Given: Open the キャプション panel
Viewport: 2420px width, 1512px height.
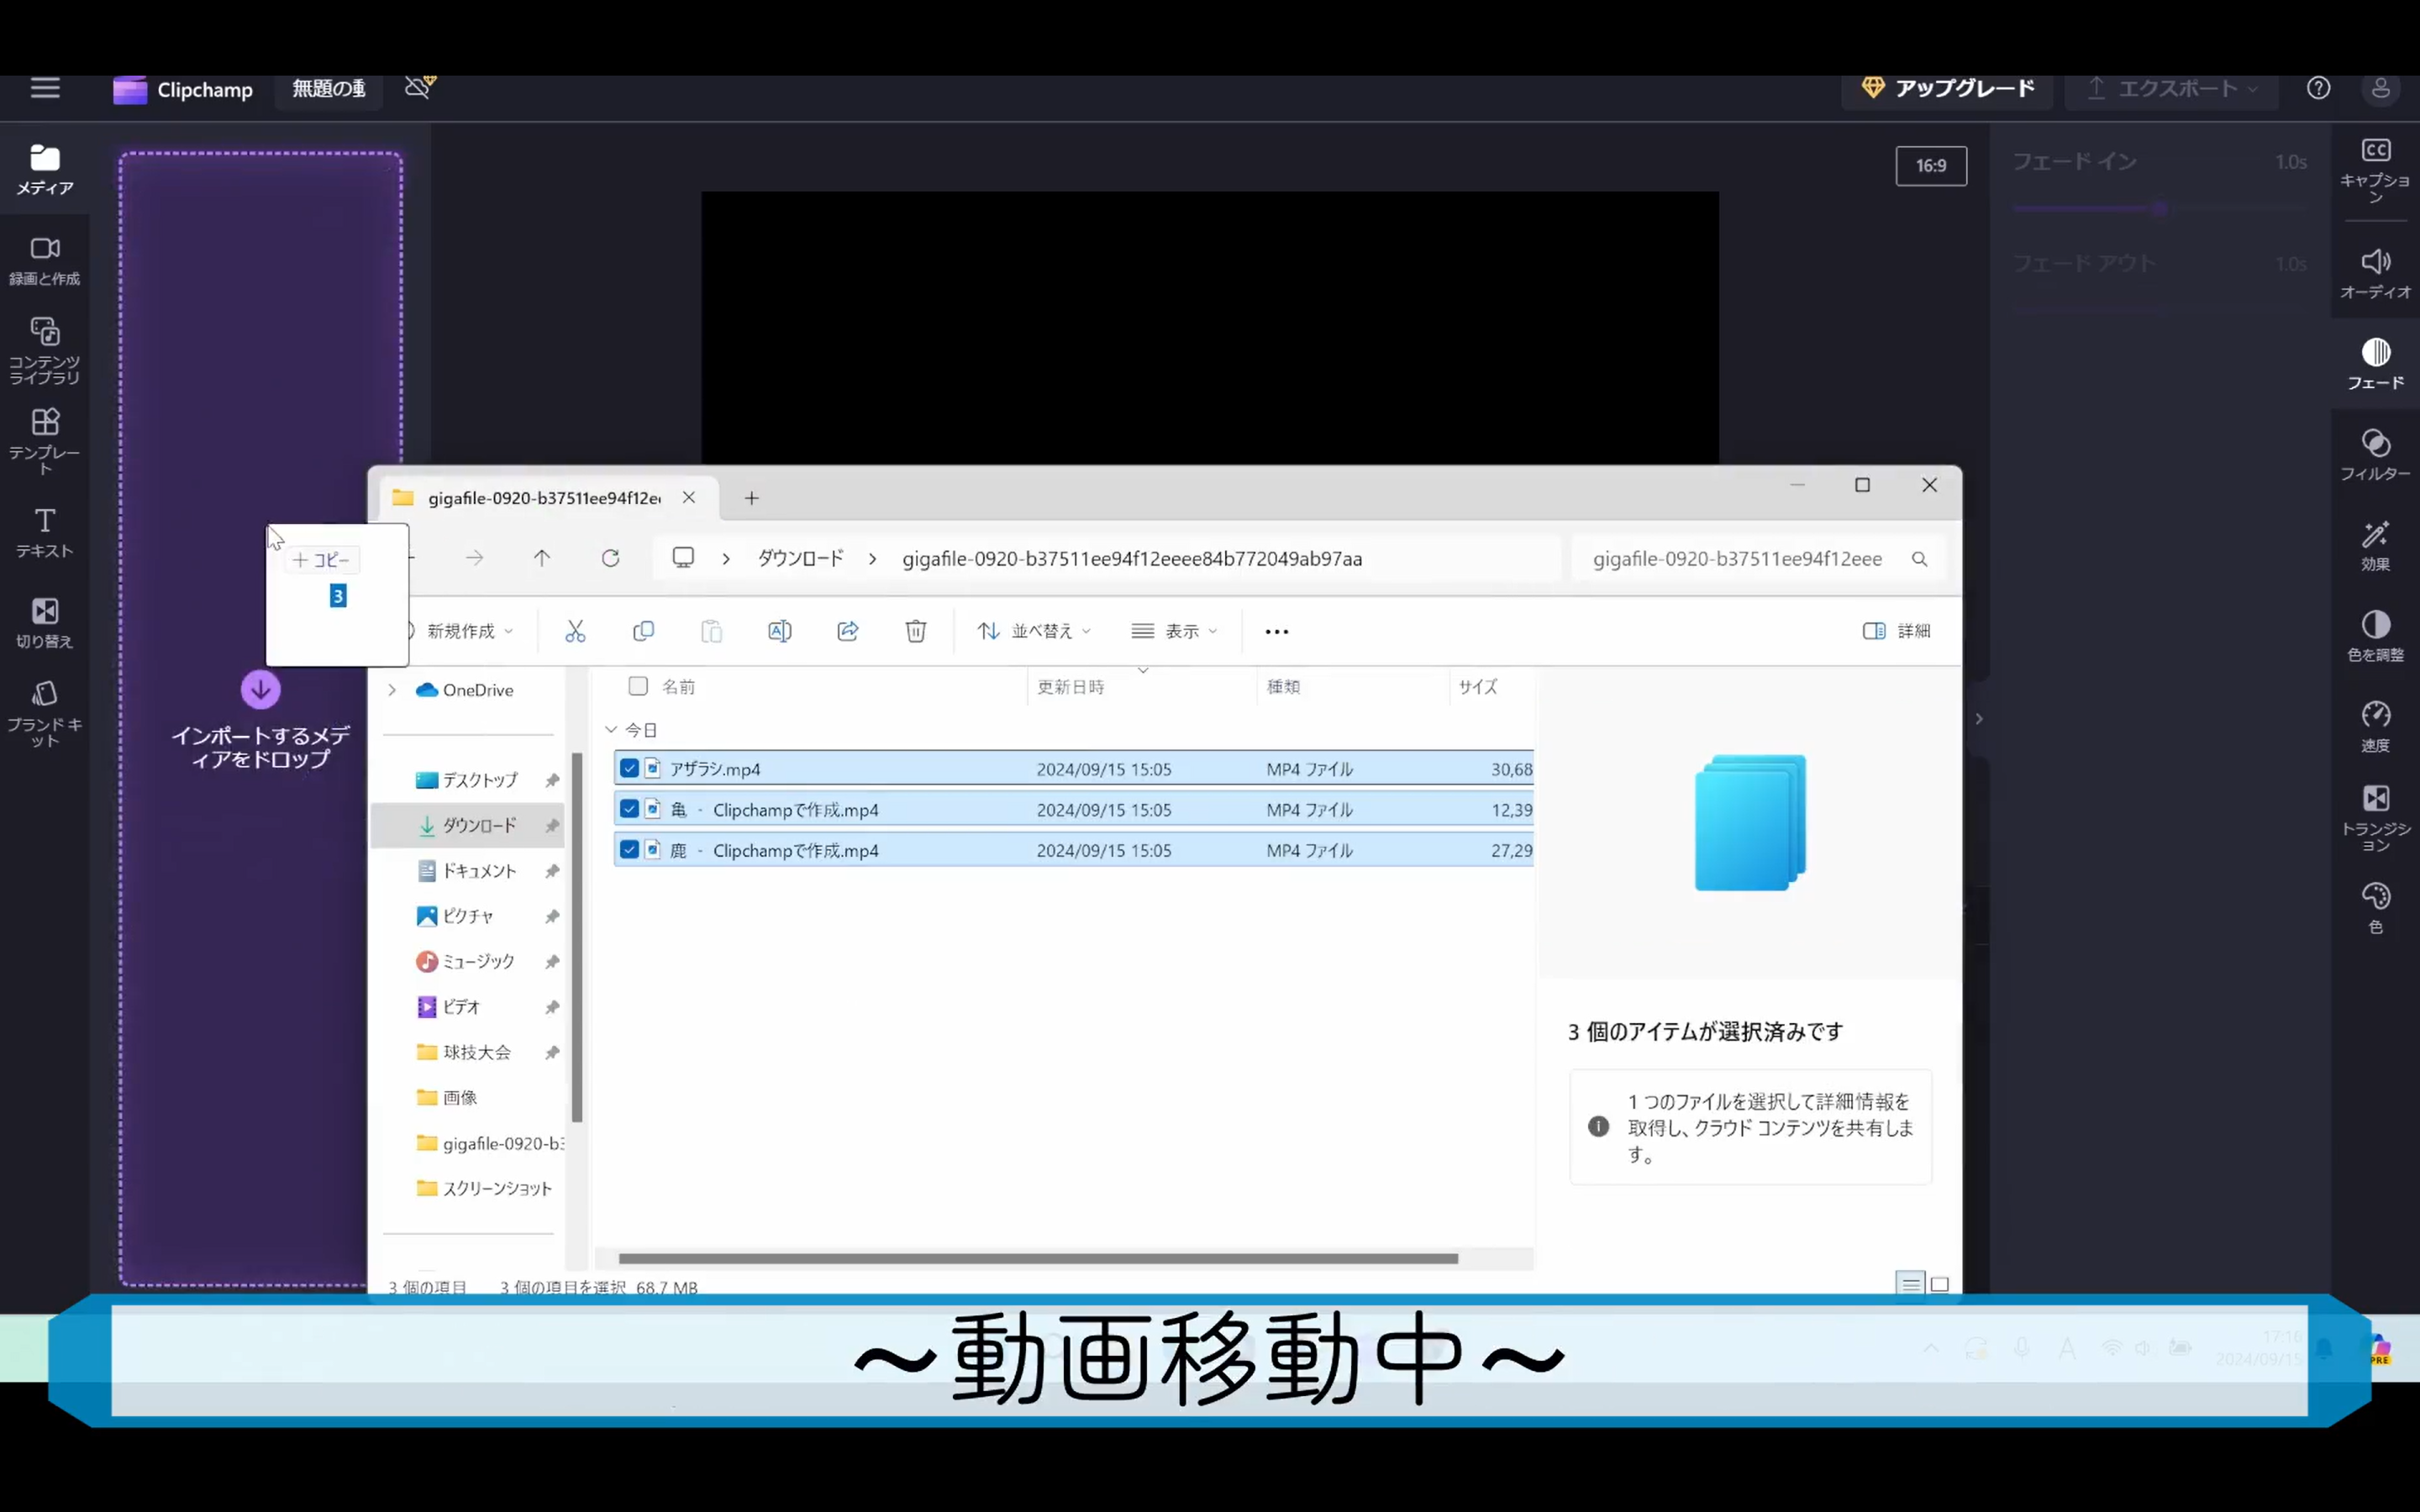Looking at the screenshot, I should tap(2375, 170).
